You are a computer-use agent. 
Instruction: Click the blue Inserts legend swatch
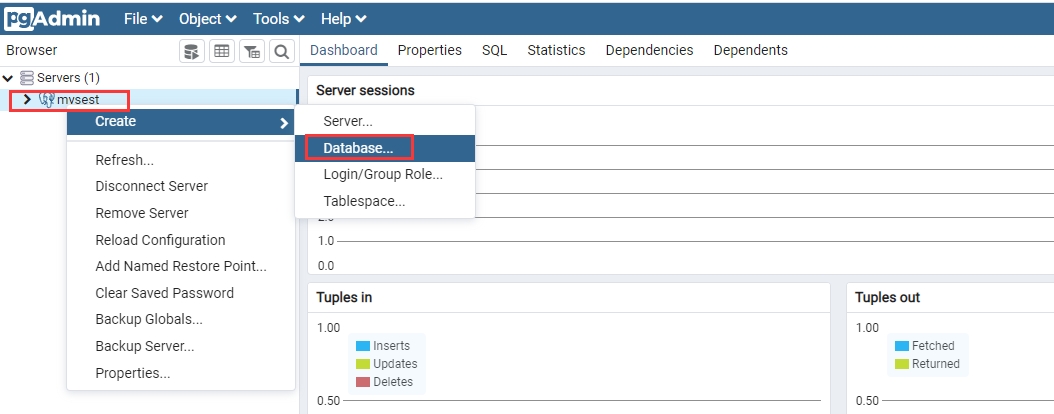click(x=363, y=346)
